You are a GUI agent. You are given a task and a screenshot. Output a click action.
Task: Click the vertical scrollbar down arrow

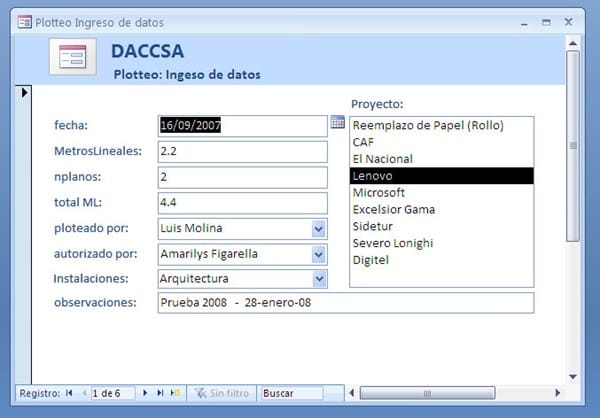[573, 377]
